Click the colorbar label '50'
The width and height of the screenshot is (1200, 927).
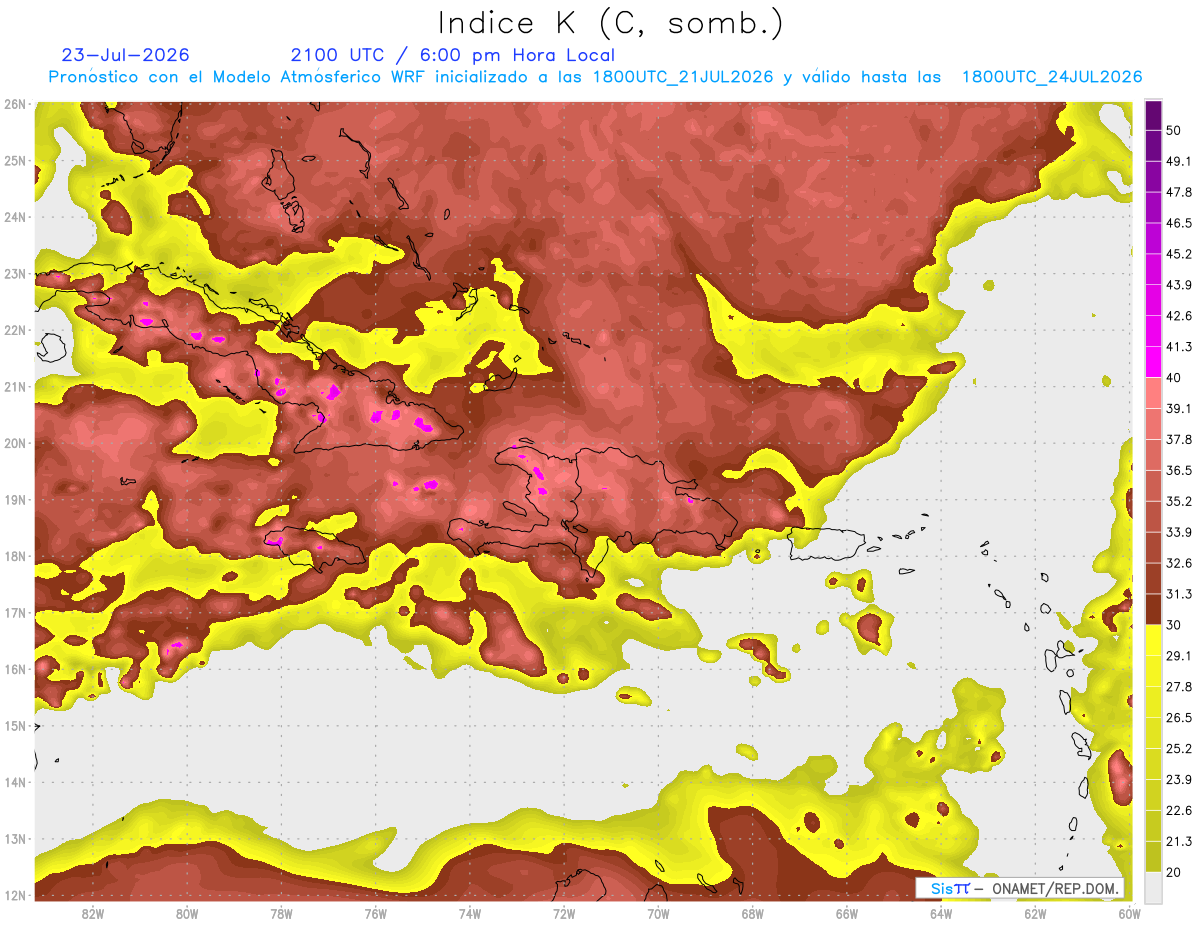[1174, 131]
